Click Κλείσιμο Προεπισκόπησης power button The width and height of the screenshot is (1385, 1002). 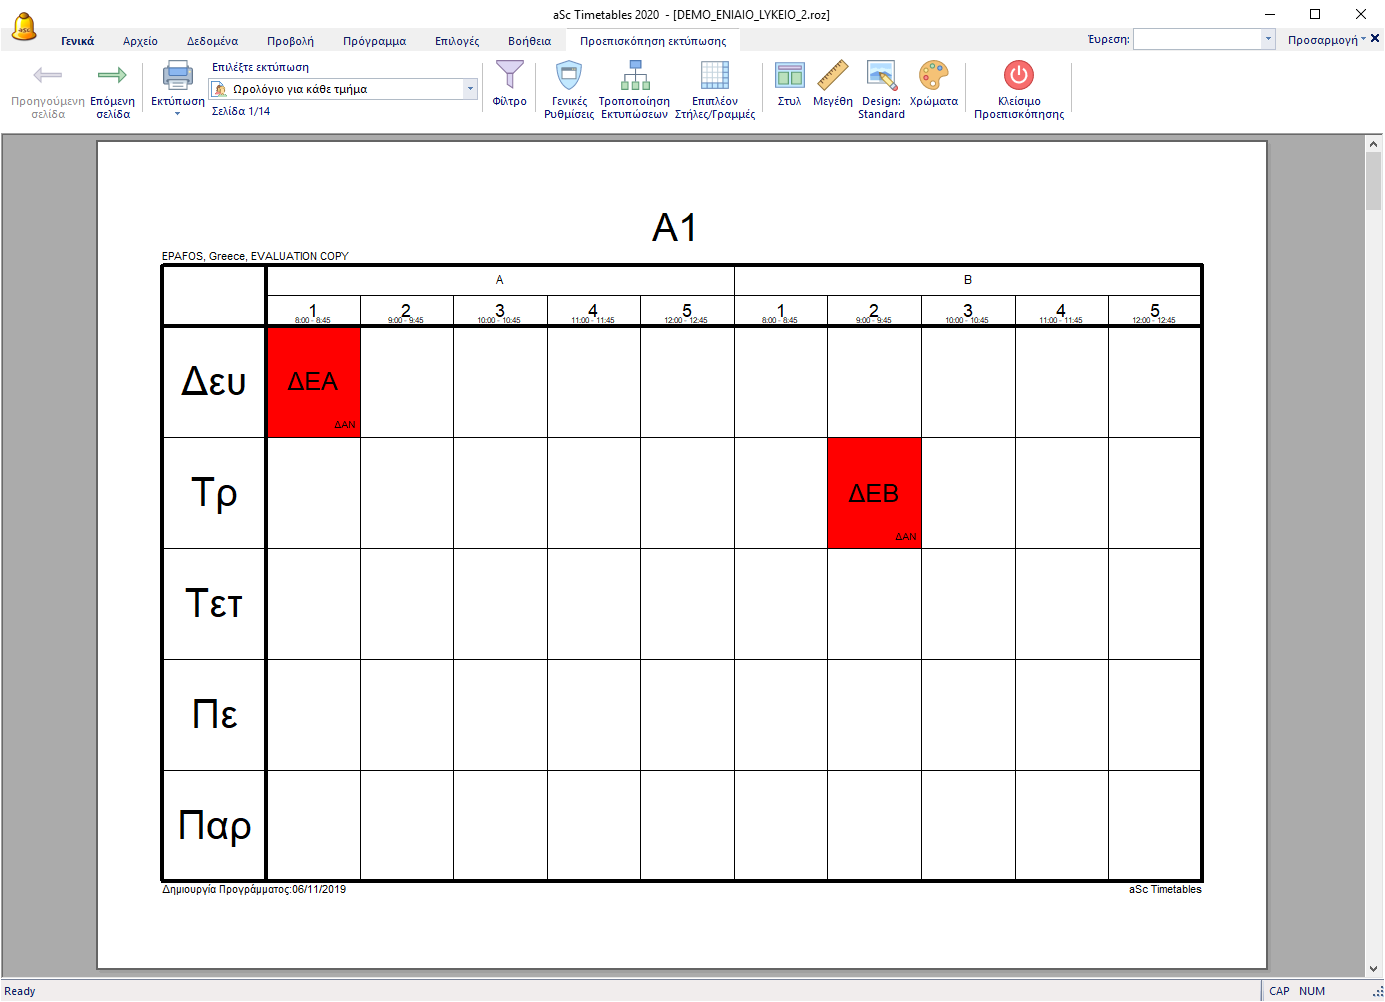[x=1018, y=76]
